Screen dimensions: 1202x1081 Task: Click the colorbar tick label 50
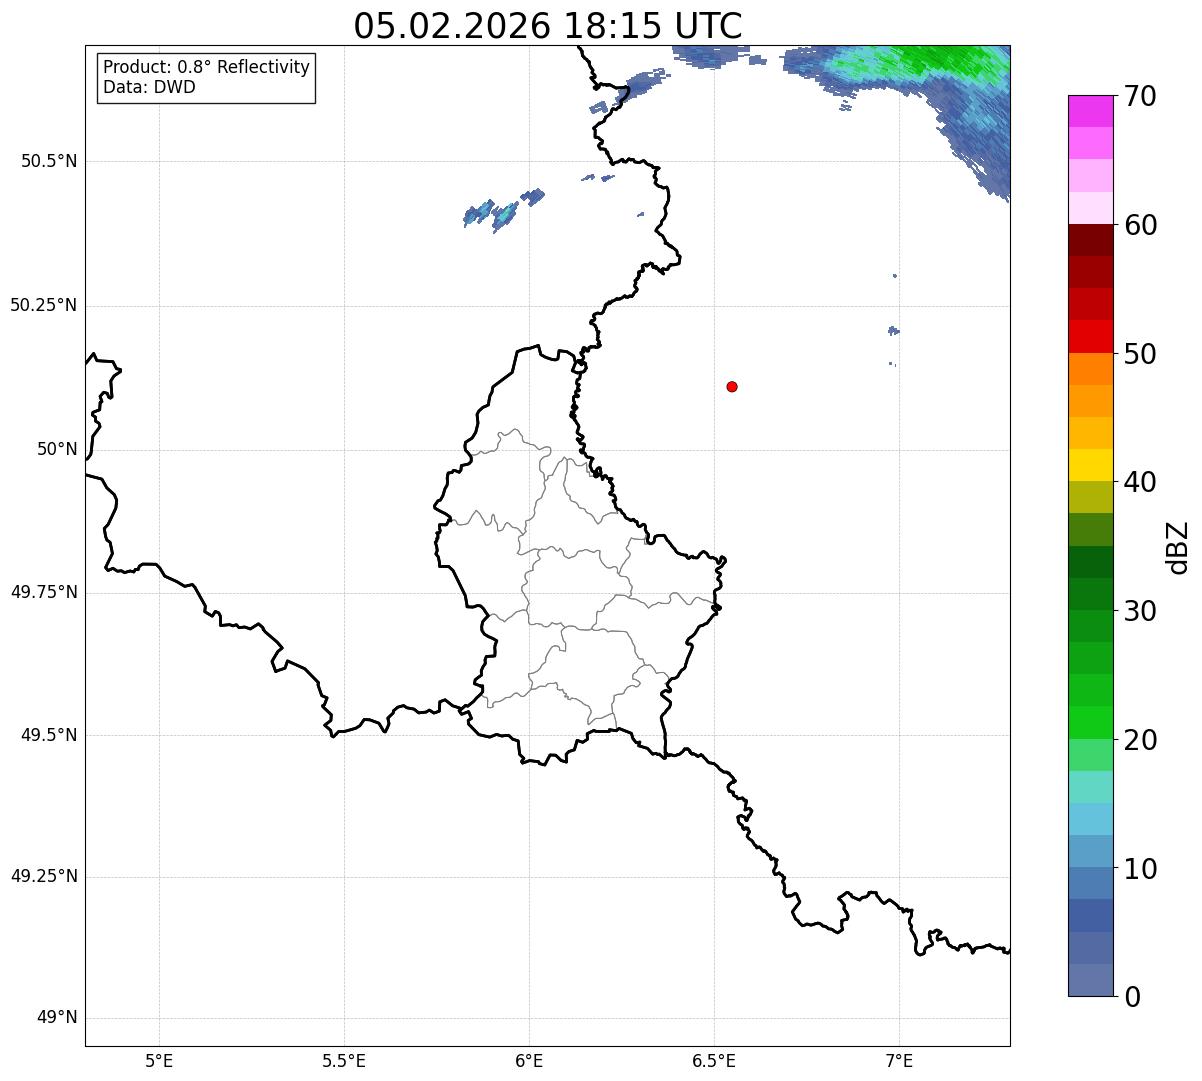pyautogui.click(x=1140, y=354)
